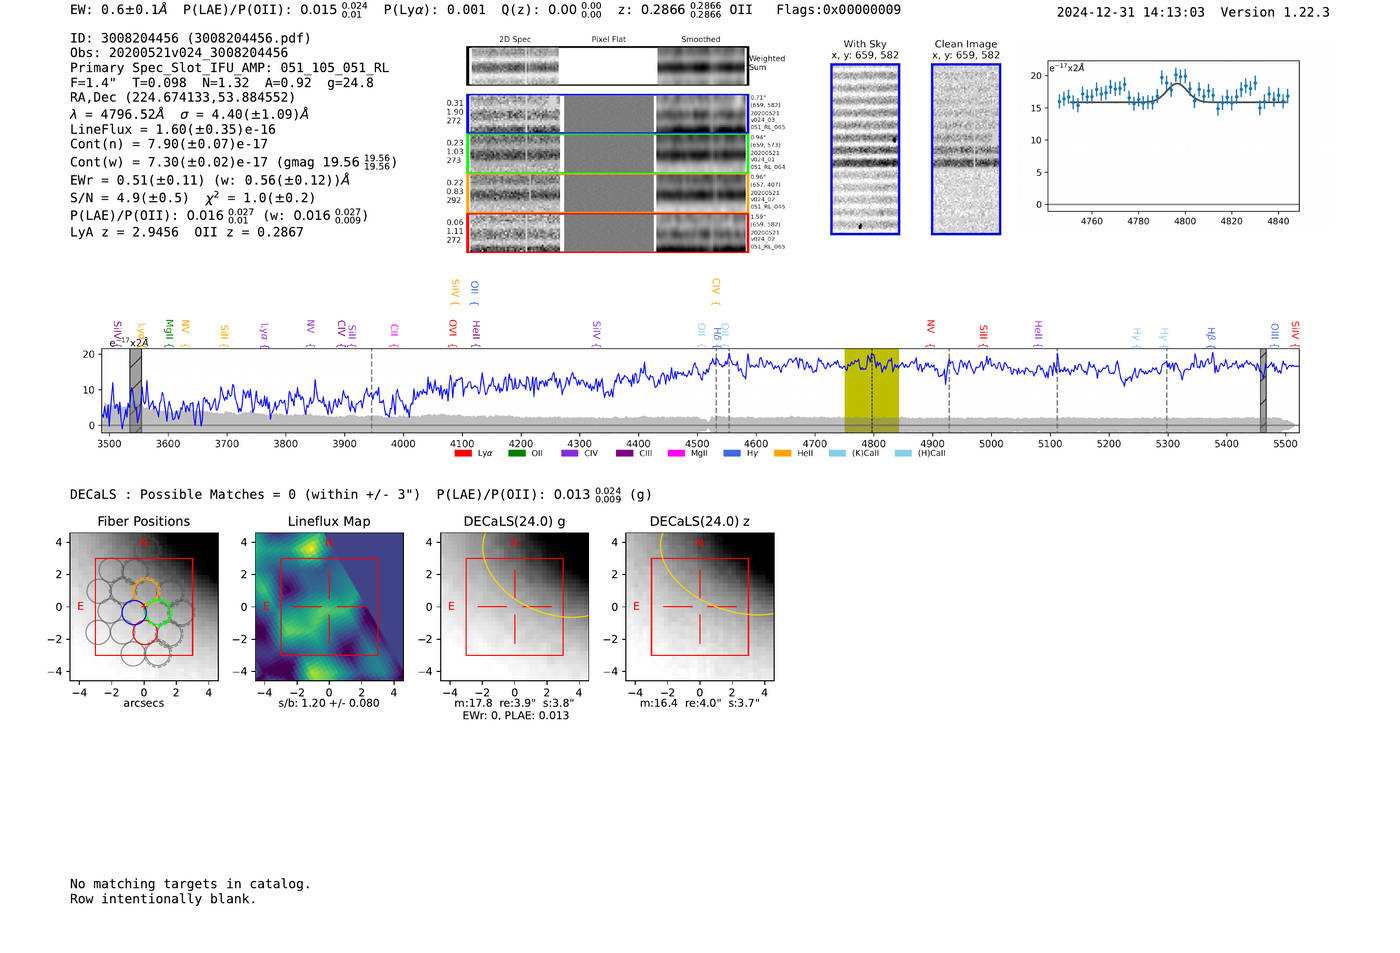Click the Weighted Sum 2D spectrum strip

coord(608,66)
